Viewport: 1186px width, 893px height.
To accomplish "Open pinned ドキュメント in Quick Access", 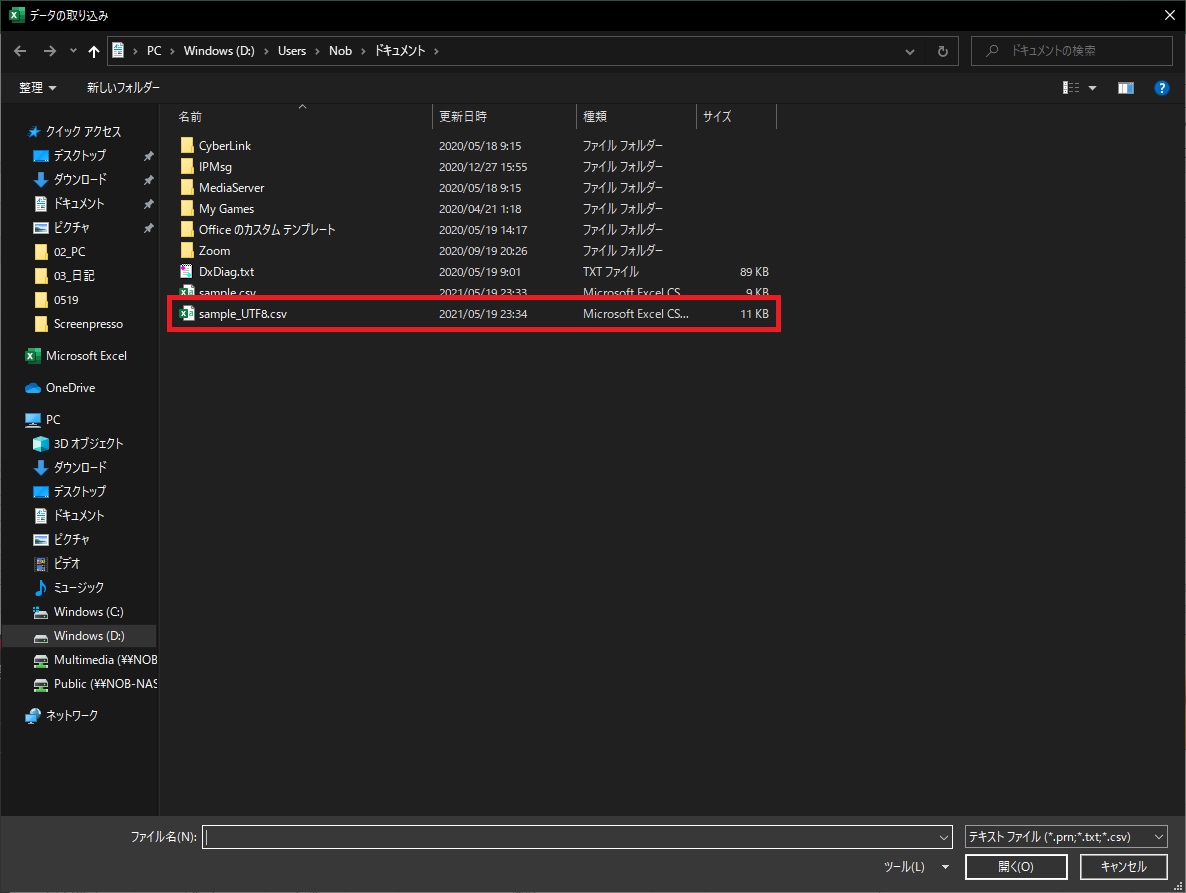I will (x=79, y=204).
